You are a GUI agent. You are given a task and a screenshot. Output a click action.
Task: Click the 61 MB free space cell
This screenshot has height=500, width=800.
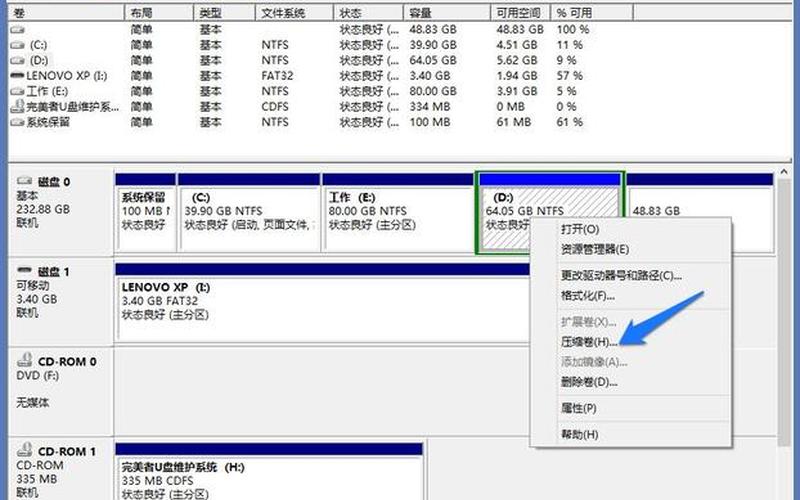[514, 122]
